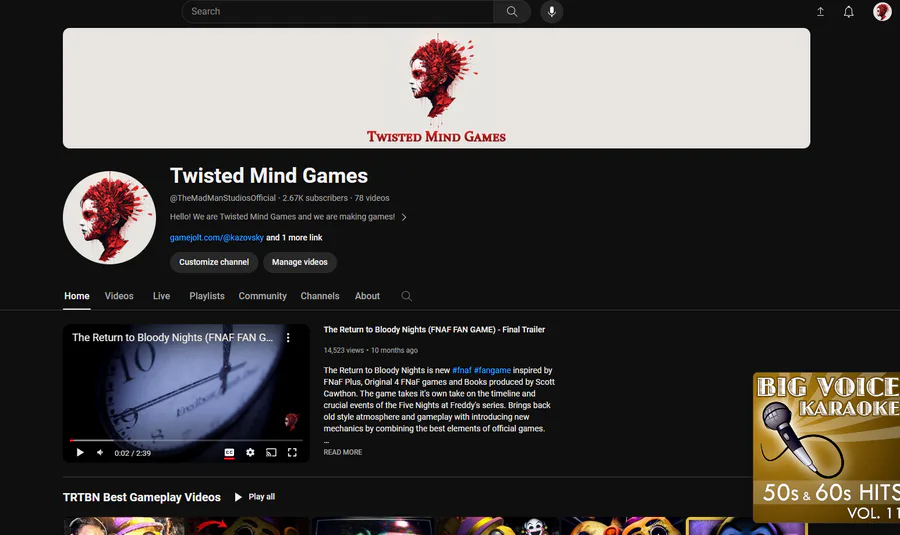Screen dimensions: 900x535
Task: Click the Play all label
Action: [262, 497]
